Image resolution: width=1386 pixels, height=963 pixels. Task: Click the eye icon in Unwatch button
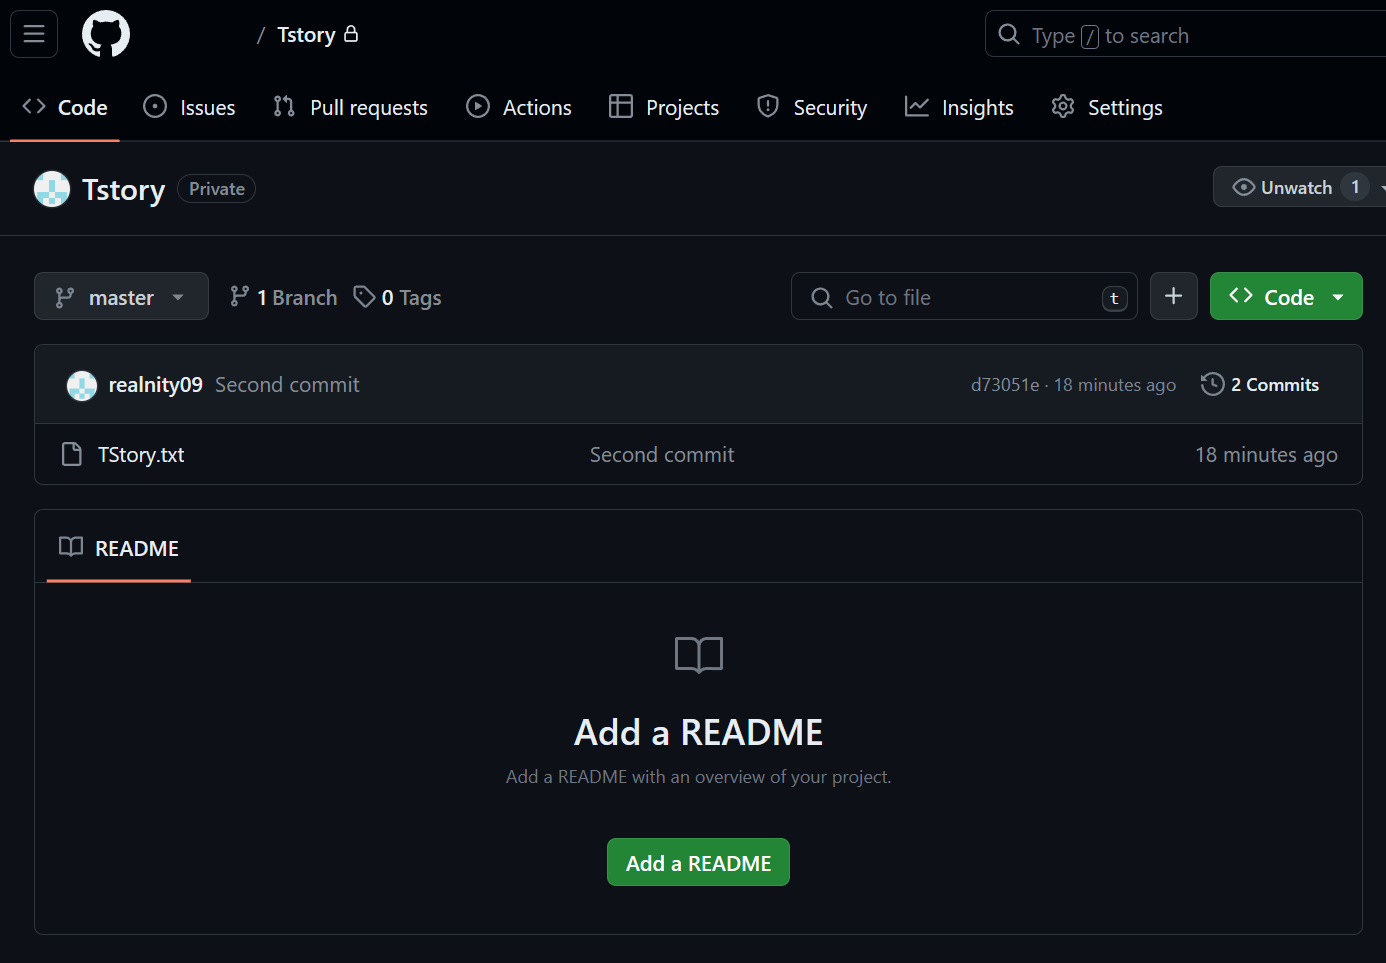pos(1244,187)
